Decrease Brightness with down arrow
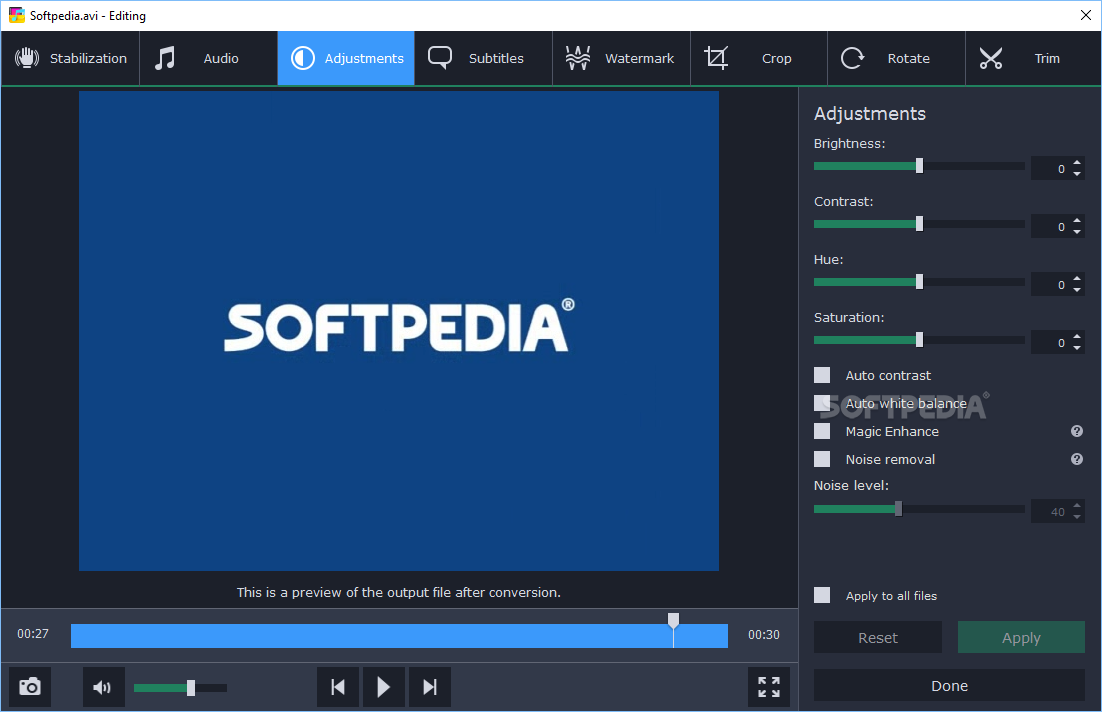The image size is (1102, 712). coord(1077,174)
